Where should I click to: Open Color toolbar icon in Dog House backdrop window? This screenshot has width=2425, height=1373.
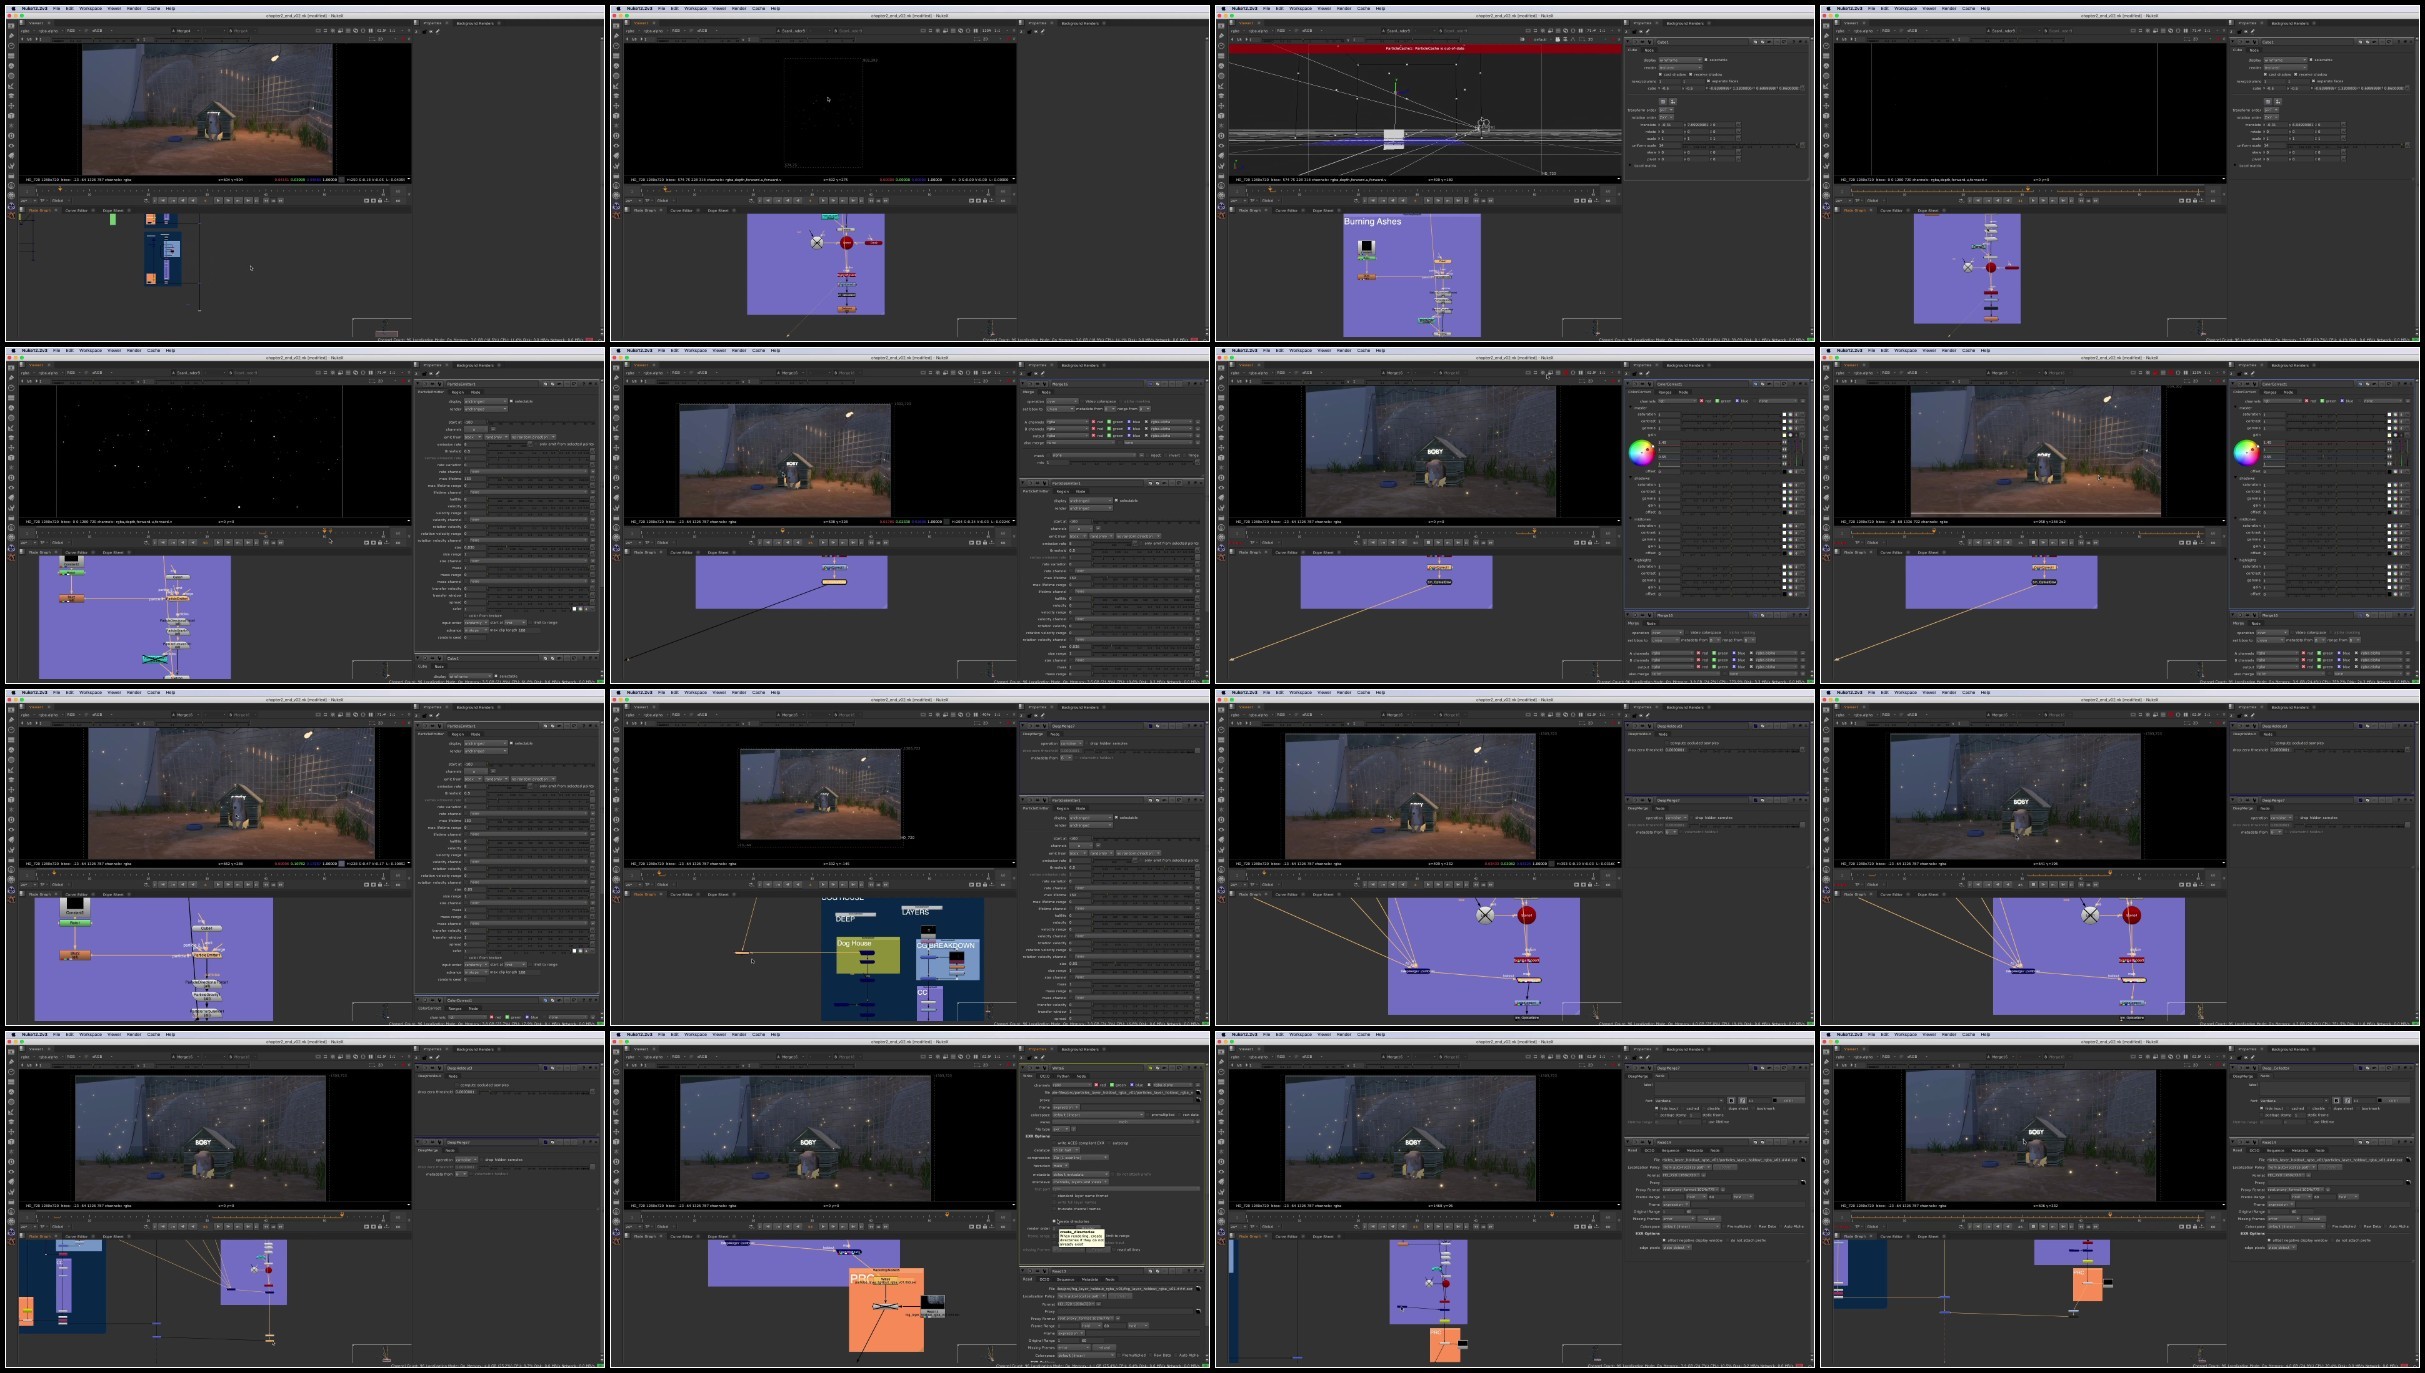(615, 750)
